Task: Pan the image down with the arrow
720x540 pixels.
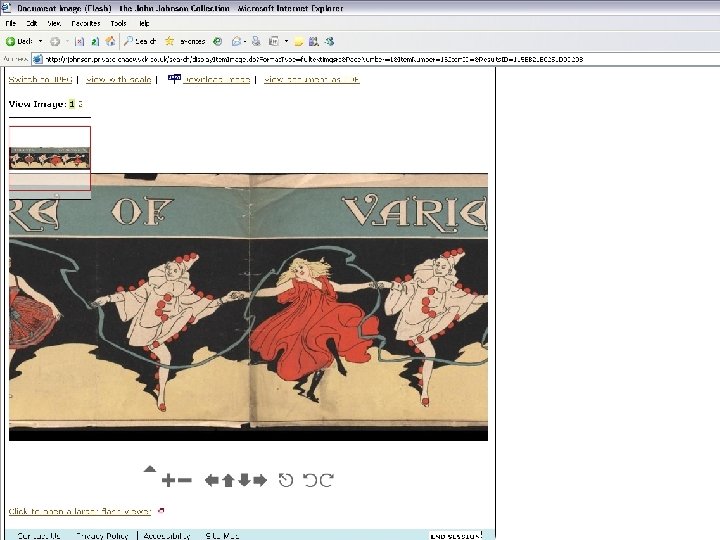Action: tap(244, 480)
